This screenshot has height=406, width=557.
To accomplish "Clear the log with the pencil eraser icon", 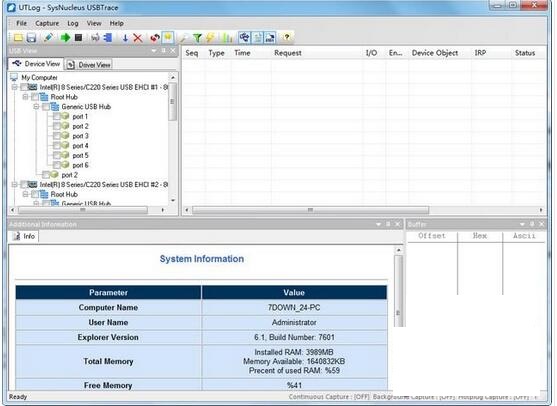I will click(x=49, y=38).
